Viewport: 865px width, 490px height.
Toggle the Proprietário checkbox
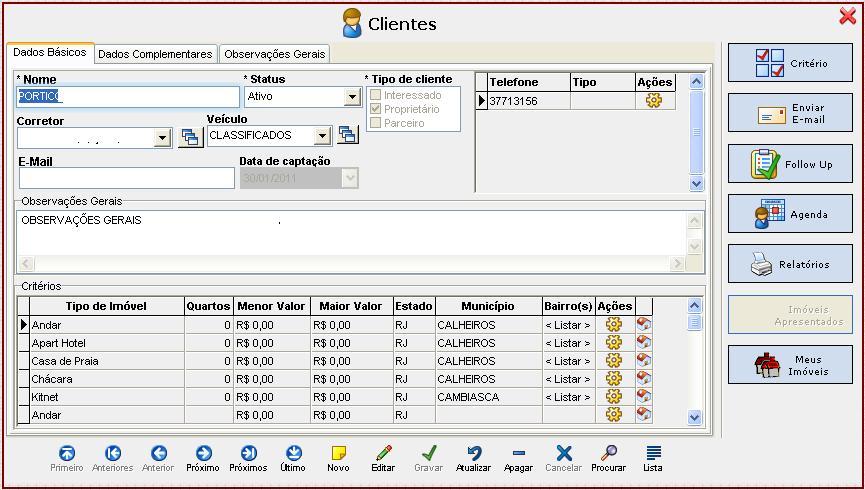click(376, 109)
